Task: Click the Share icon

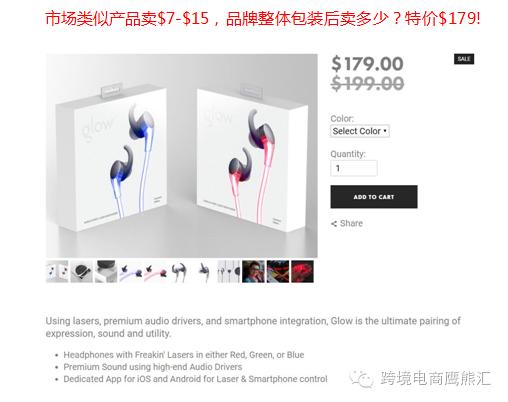Action: [x=334, y=224]
